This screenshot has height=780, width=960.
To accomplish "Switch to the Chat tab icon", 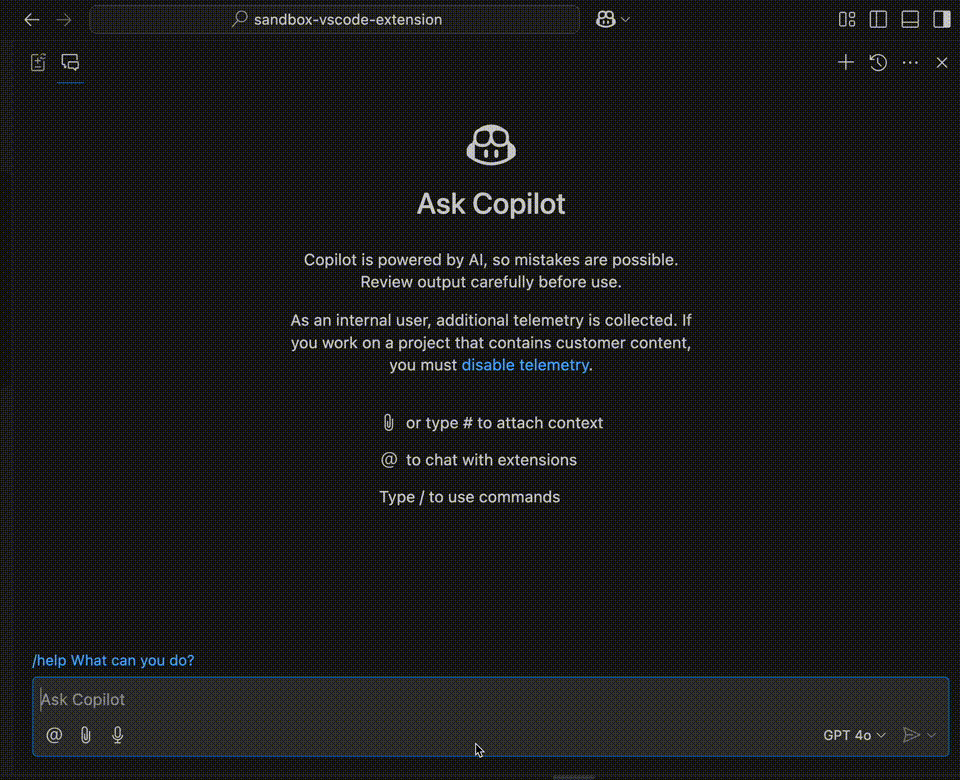I will pyautogui.click(x=70, y=62).
